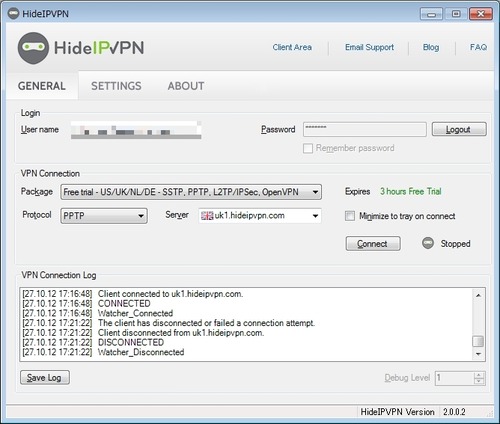Select log line 'Client connected to uk1.hideipvpn.com.'
Screen dimensions: 500x424
(x=170, y=294)
